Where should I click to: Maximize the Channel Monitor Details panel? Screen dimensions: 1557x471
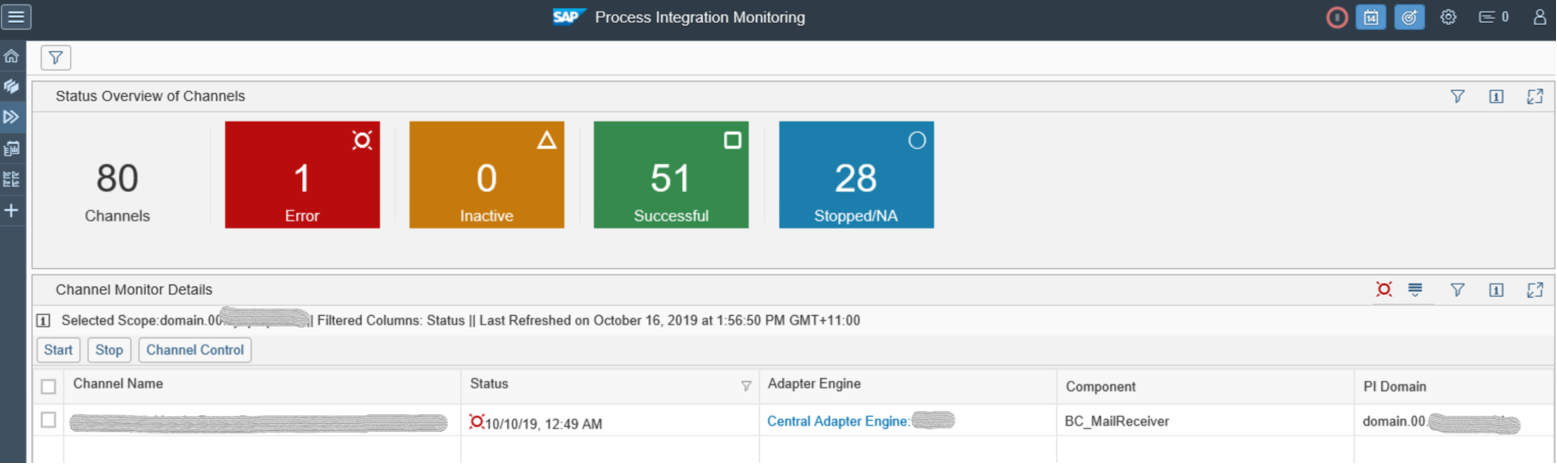pyautogui.click(x=1535, y=290)
